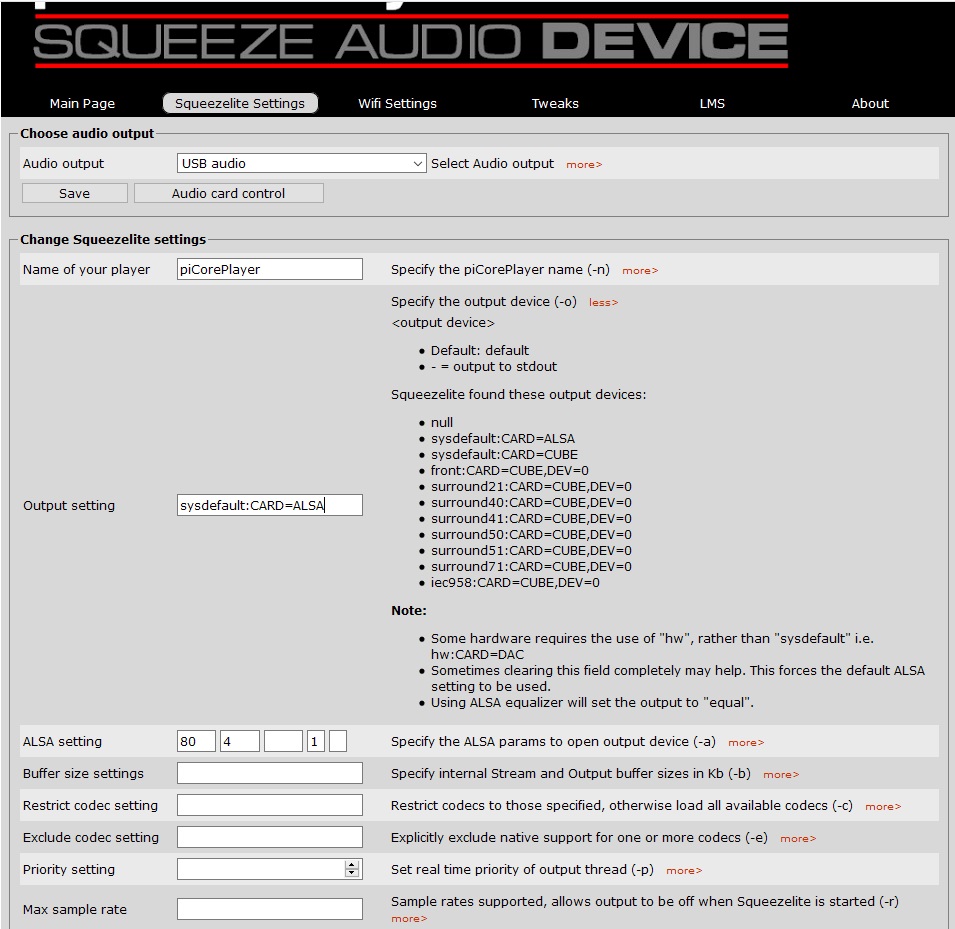
Task: Click the surround50:CARD=CUBE,DEV=0 device entry
Action: (531, 534)
